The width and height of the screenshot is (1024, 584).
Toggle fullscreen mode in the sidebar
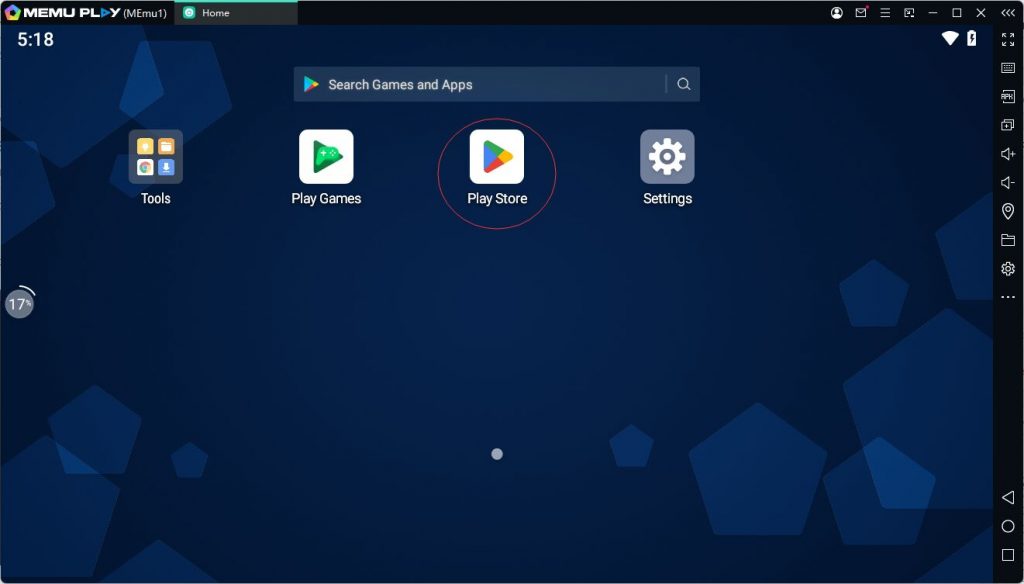pyautogui.click(x=1008, y=39)
